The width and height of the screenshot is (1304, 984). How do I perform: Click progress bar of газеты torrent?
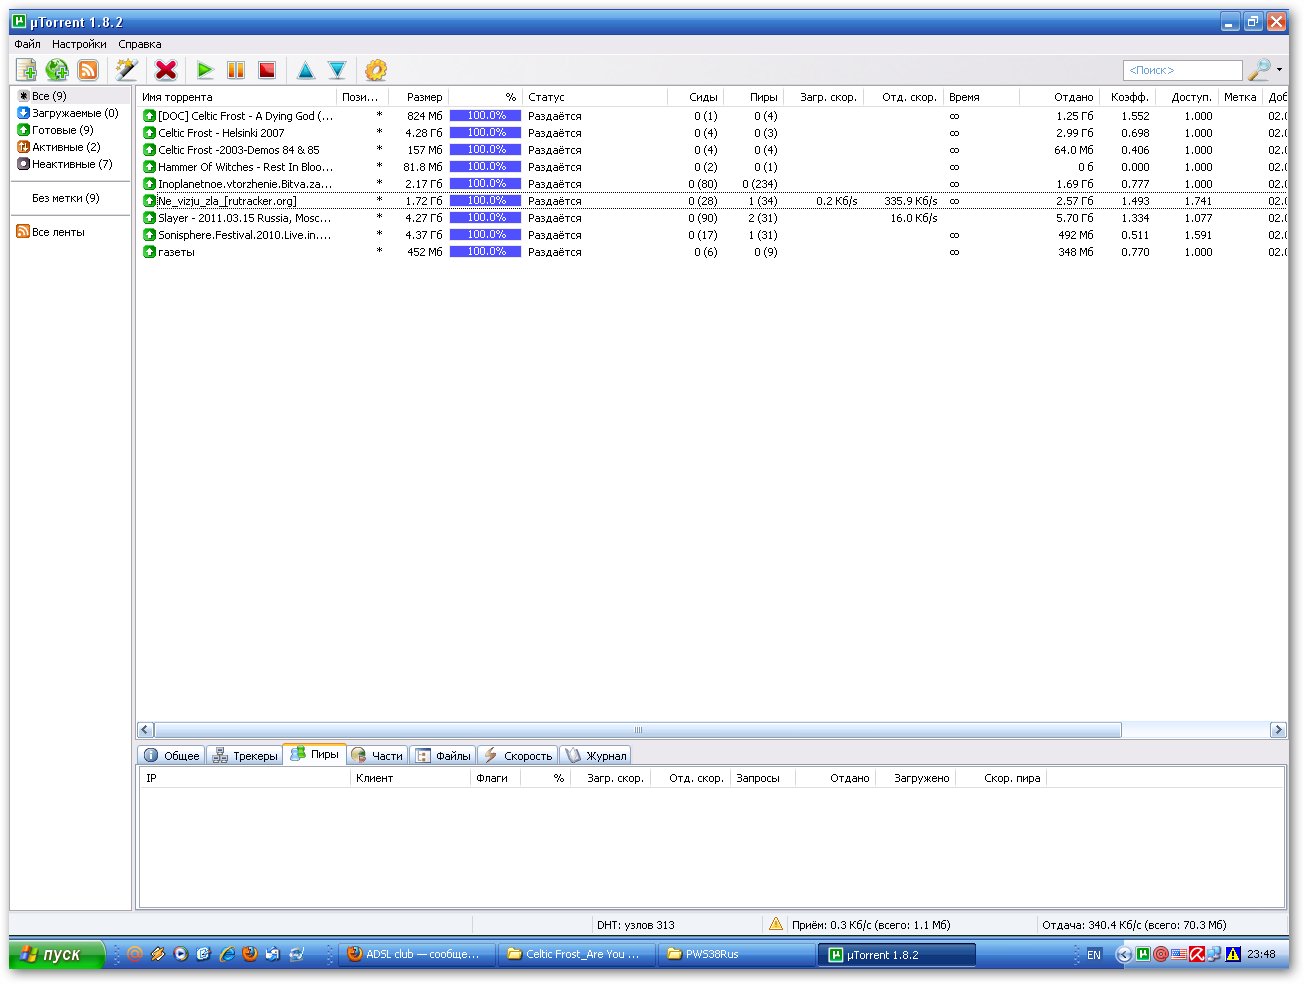point(485,252)
